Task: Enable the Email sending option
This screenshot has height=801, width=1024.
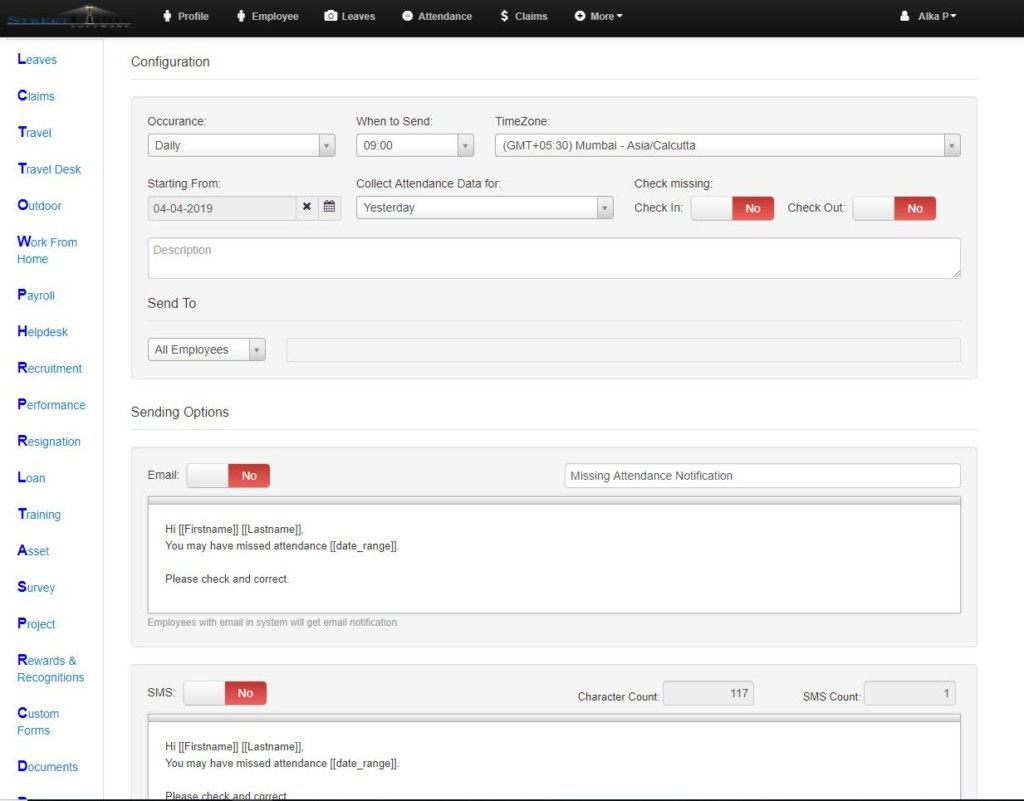Action: pos(209,475)
